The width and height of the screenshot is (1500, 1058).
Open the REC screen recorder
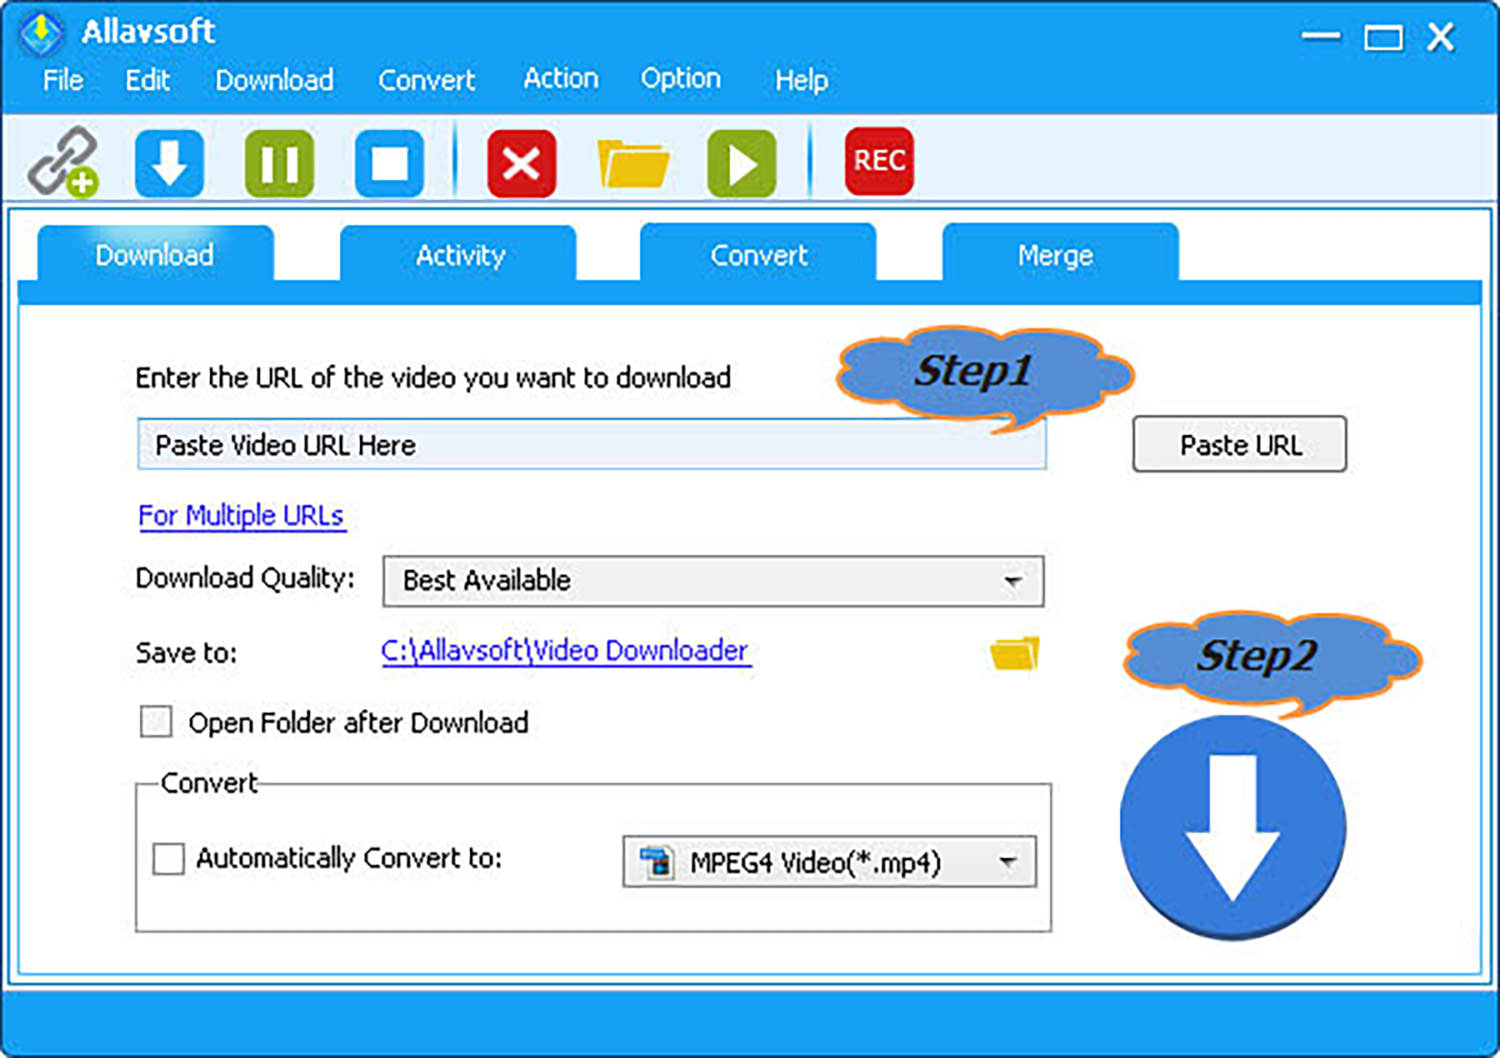[x=878, y=160]
